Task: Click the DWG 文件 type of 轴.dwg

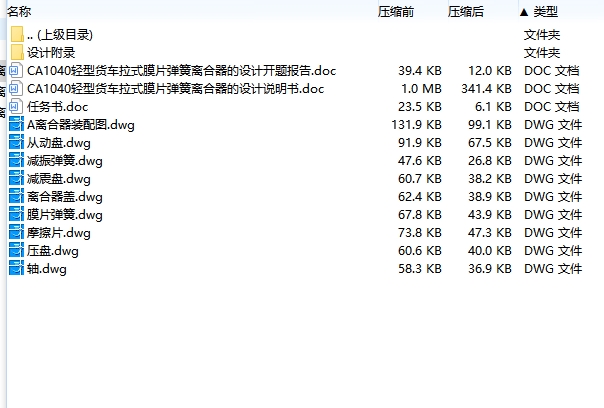Action: pos(553,269)
